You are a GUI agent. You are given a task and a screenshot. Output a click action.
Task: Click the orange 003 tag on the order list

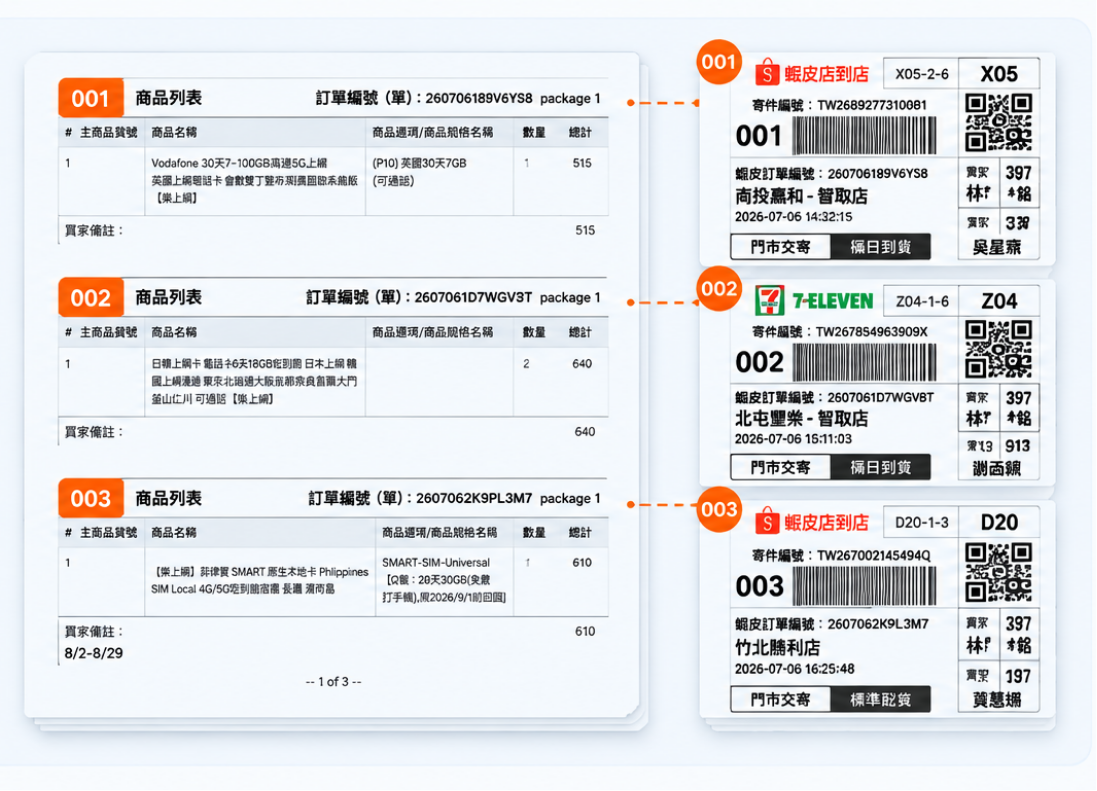pos(91,499)
